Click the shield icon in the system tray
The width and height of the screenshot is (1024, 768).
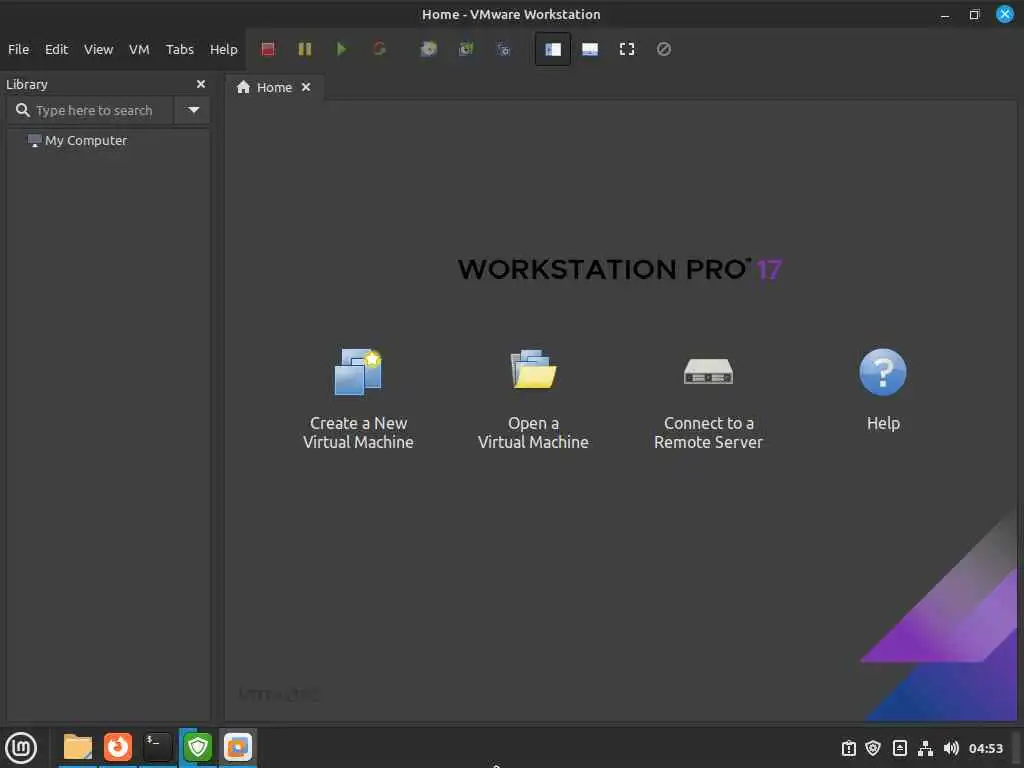873,748
